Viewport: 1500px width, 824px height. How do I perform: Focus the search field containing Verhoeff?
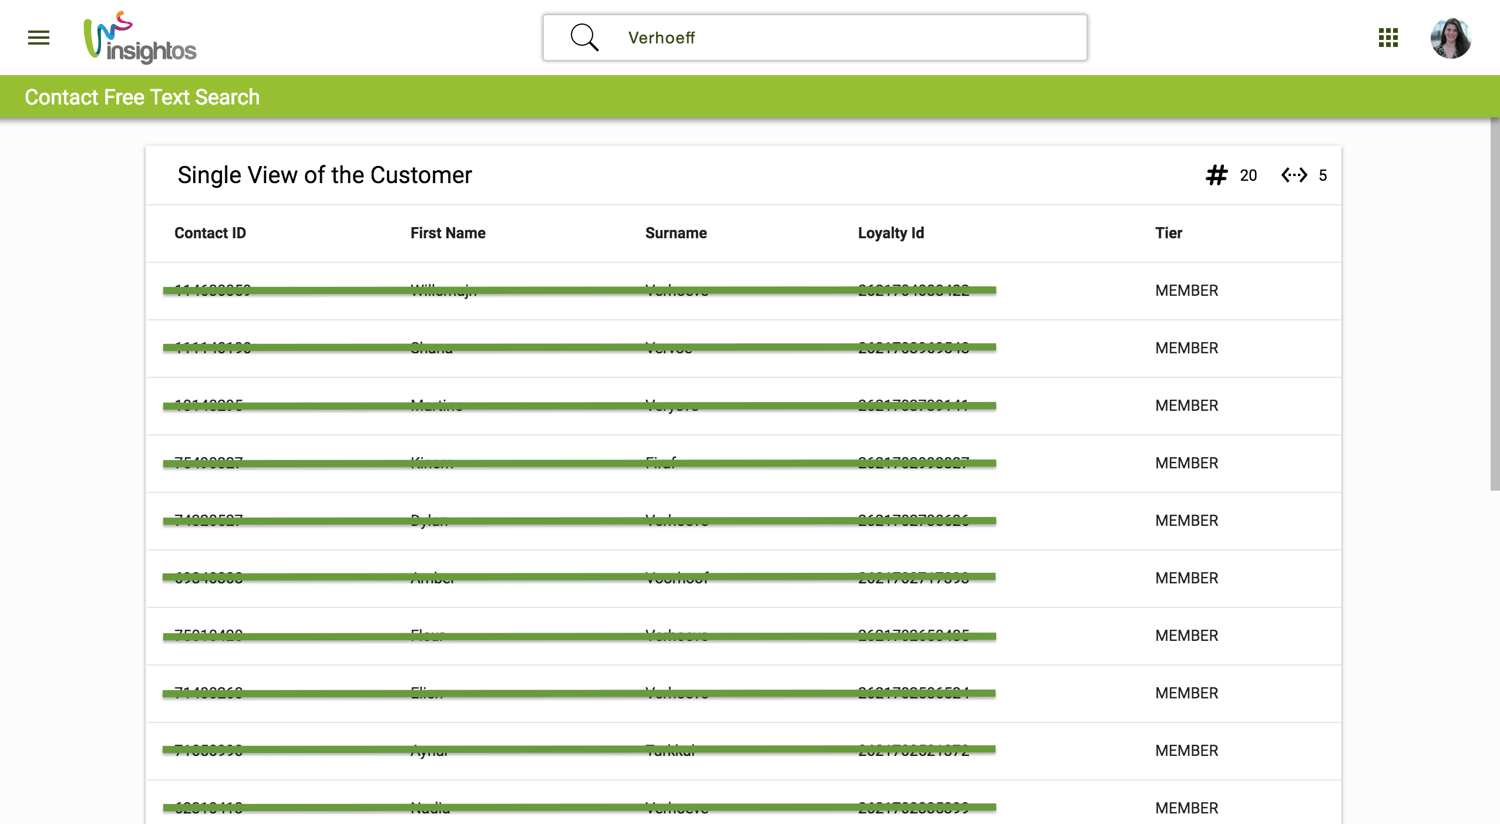(x=815, y=38)
